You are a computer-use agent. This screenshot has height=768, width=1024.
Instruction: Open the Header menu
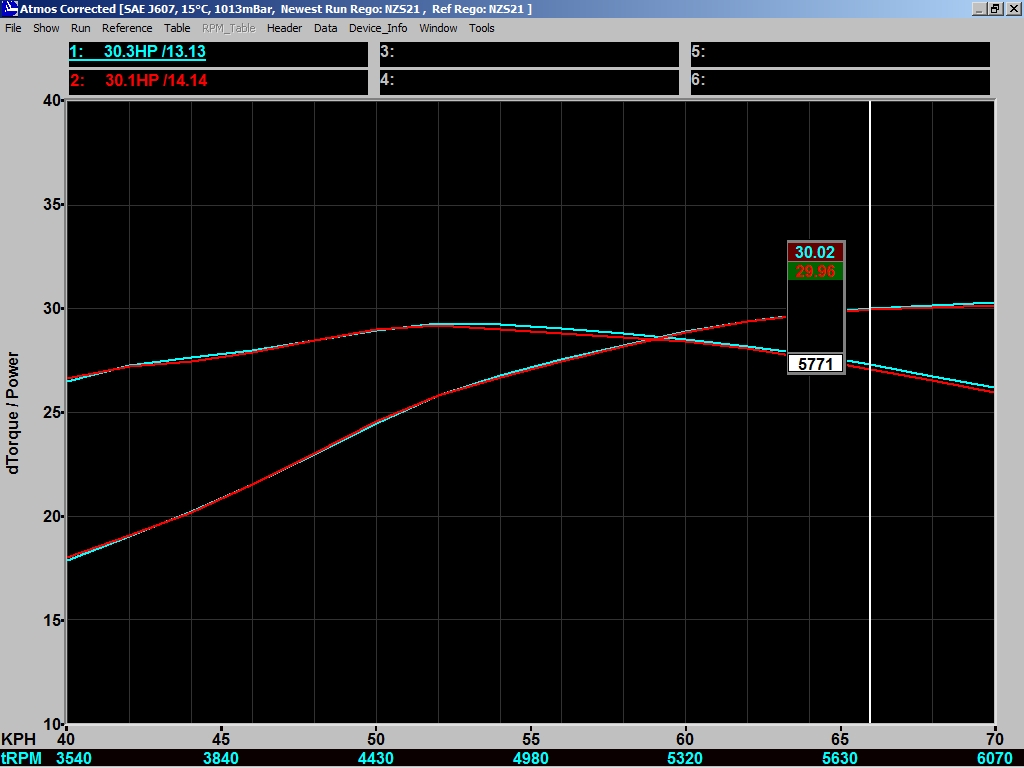(284, 28)
